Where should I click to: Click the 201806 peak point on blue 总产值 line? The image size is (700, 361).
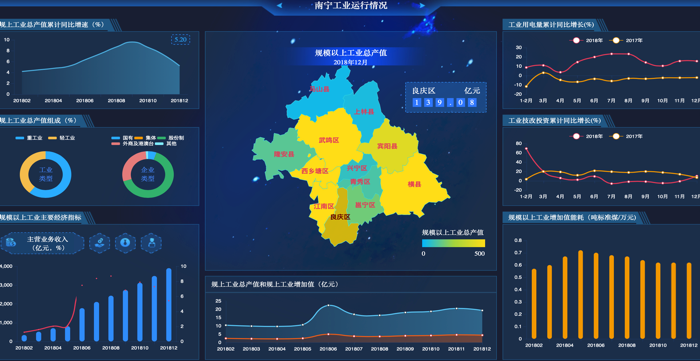coord(329,305)
